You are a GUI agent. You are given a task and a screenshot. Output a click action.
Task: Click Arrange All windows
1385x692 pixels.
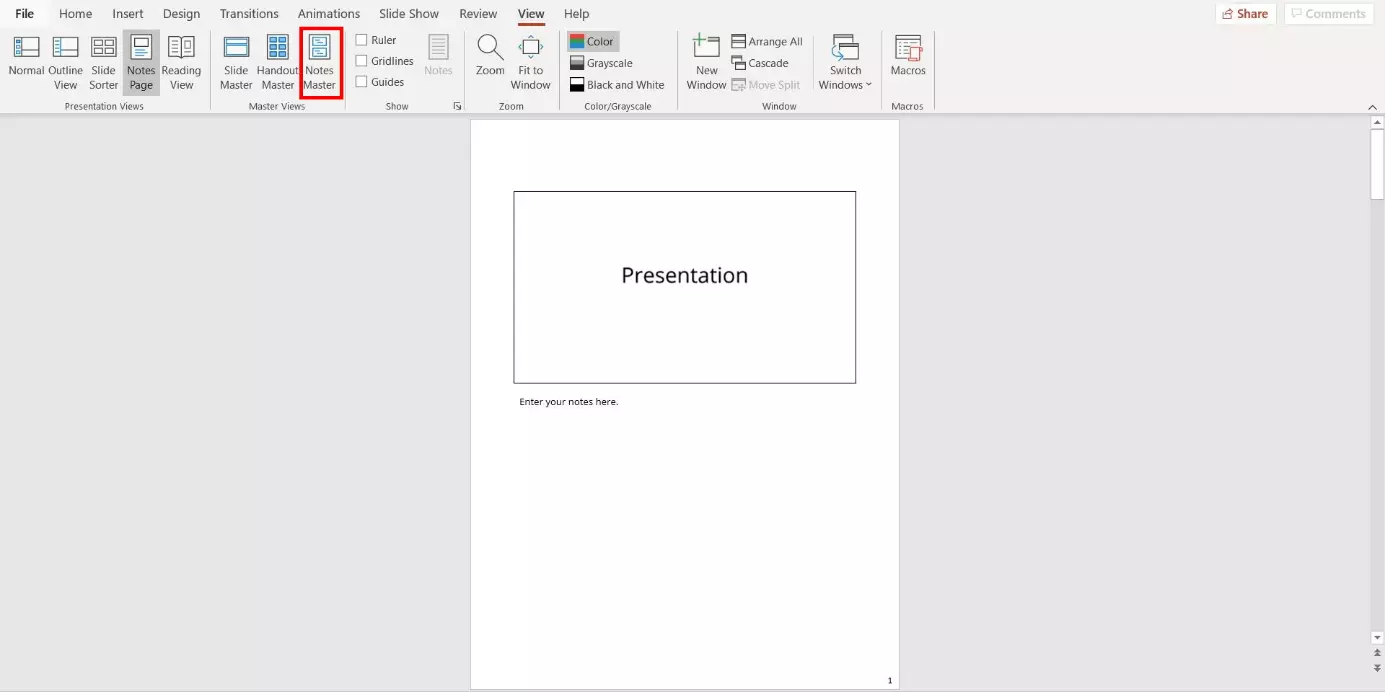[x=767, y=42]
